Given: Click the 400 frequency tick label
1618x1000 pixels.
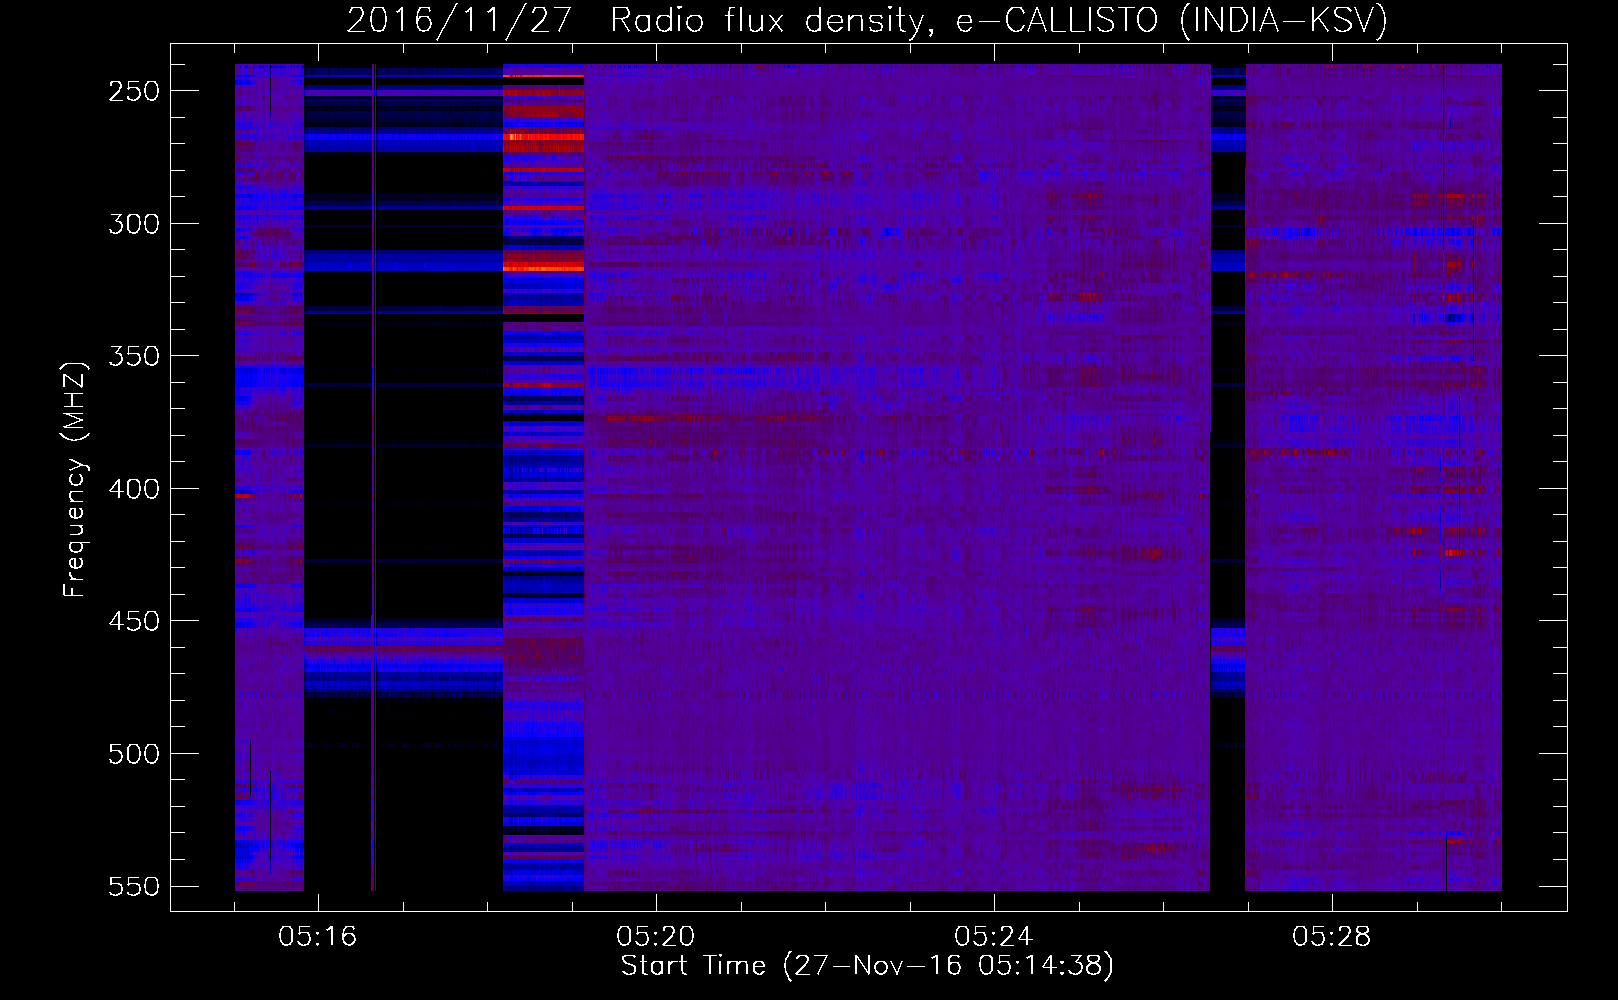Looking at the screenshot, I should tap(134, 489).
